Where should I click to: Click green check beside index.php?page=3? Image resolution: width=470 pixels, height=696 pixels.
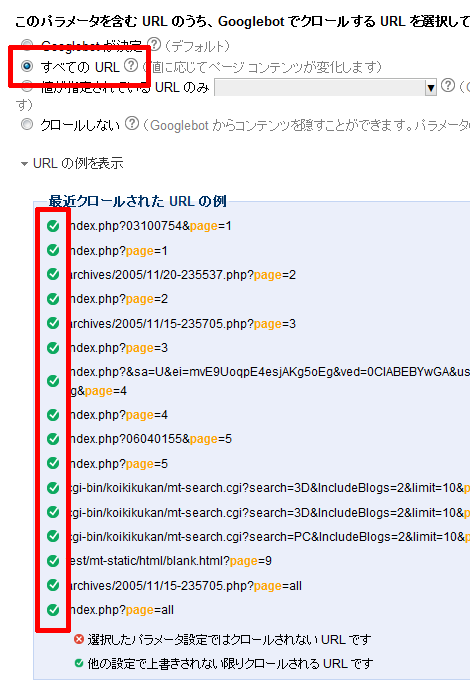coord(53,348)
